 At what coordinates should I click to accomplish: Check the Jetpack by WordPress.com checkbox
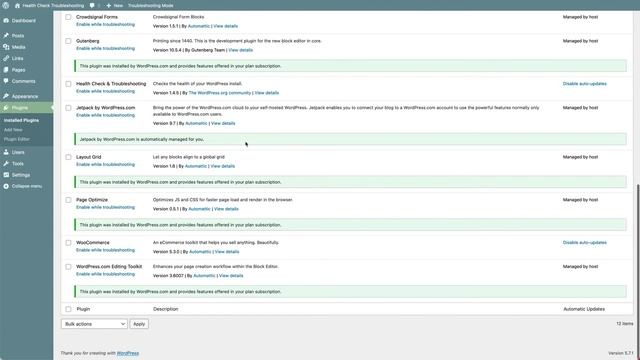click(x=68, y=108)
